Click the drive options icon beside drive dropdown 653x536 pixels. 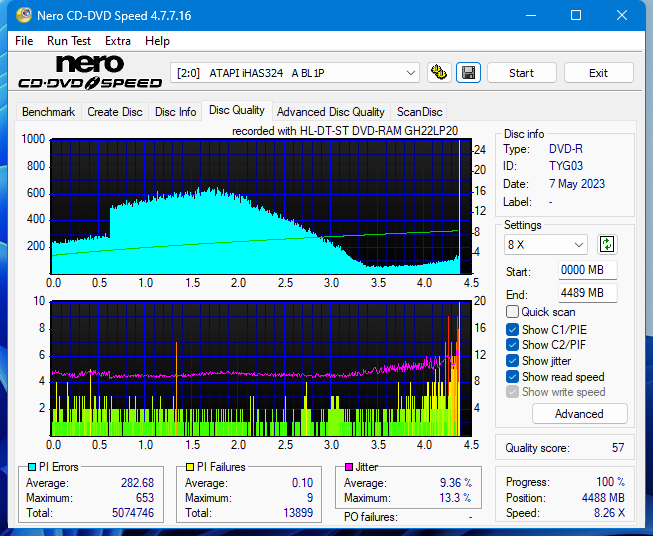click(438, 73)
